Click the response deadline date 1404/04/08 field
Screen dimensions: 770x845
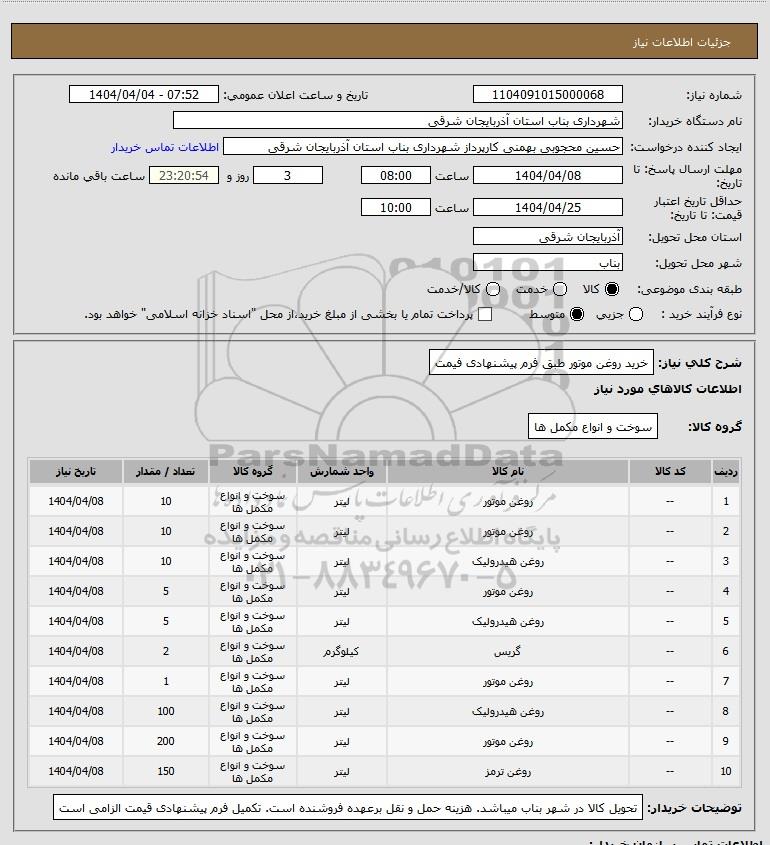(x=548, y=175)
